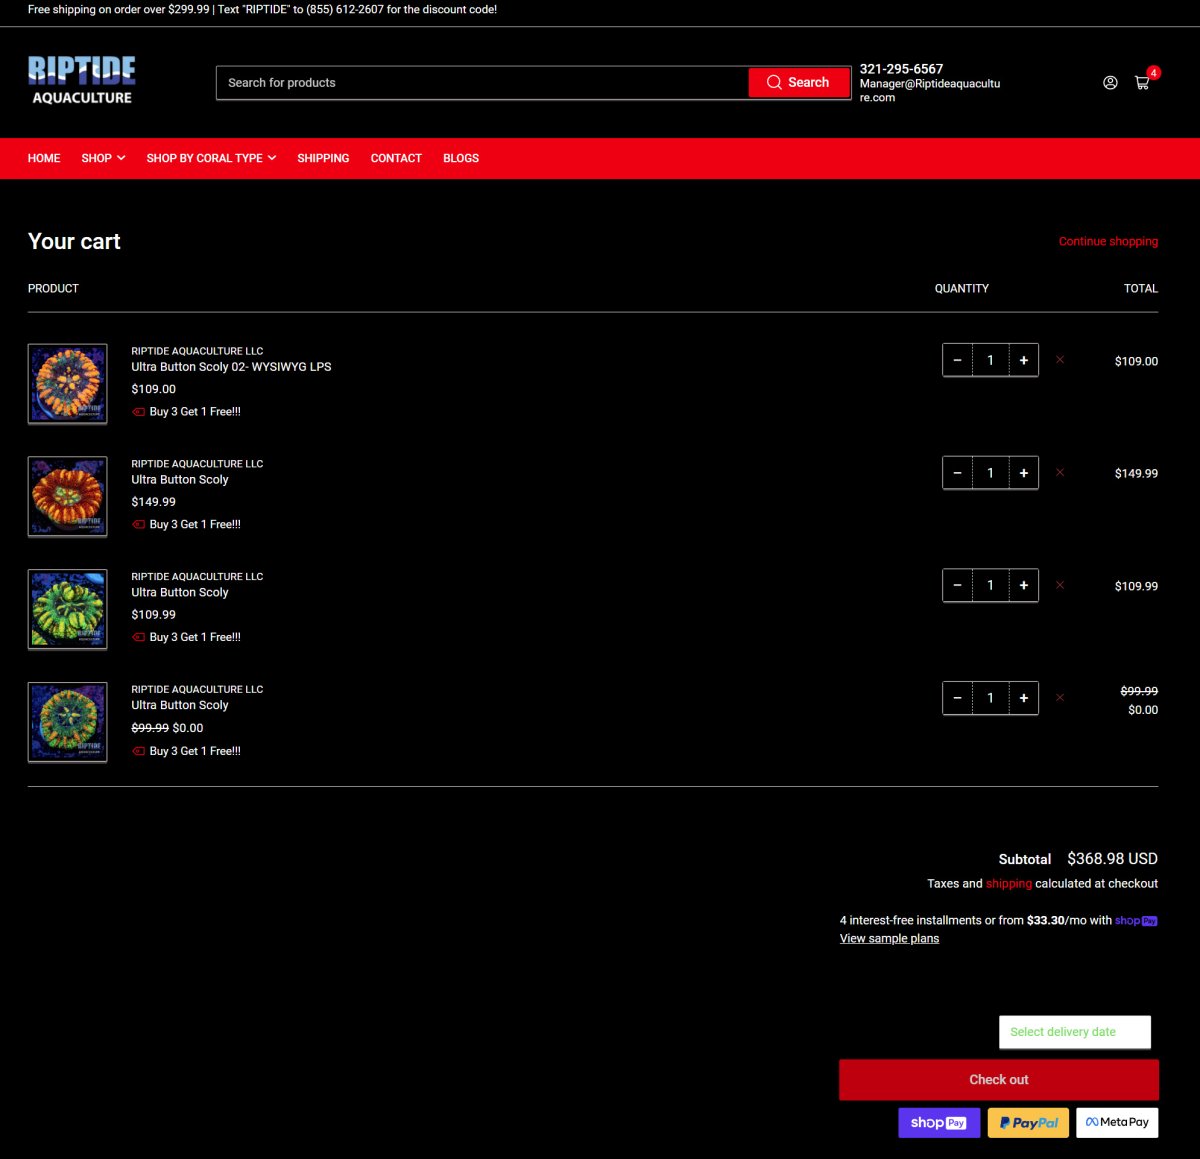Open the shopping cart icon
This screenshot has height=1159, width=1200.
point(1142,83)
